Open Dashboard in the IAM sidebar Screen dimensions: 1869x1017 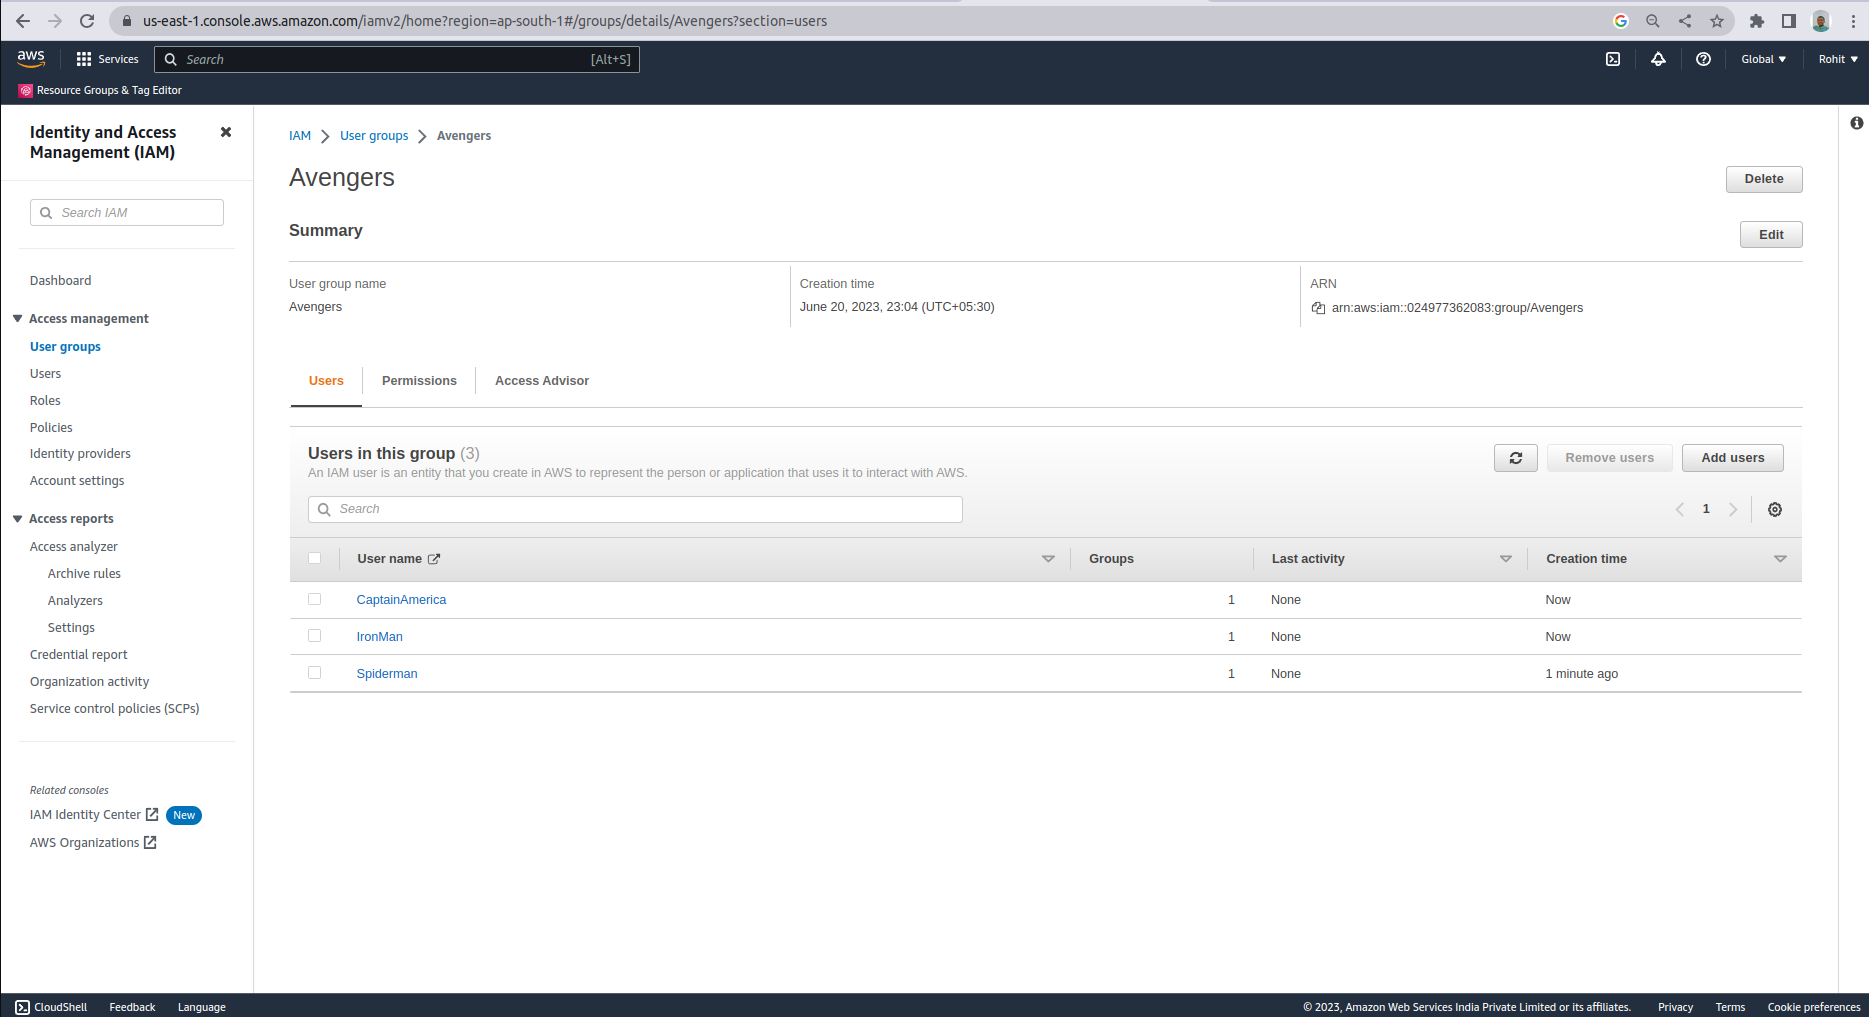pos(60,281)
